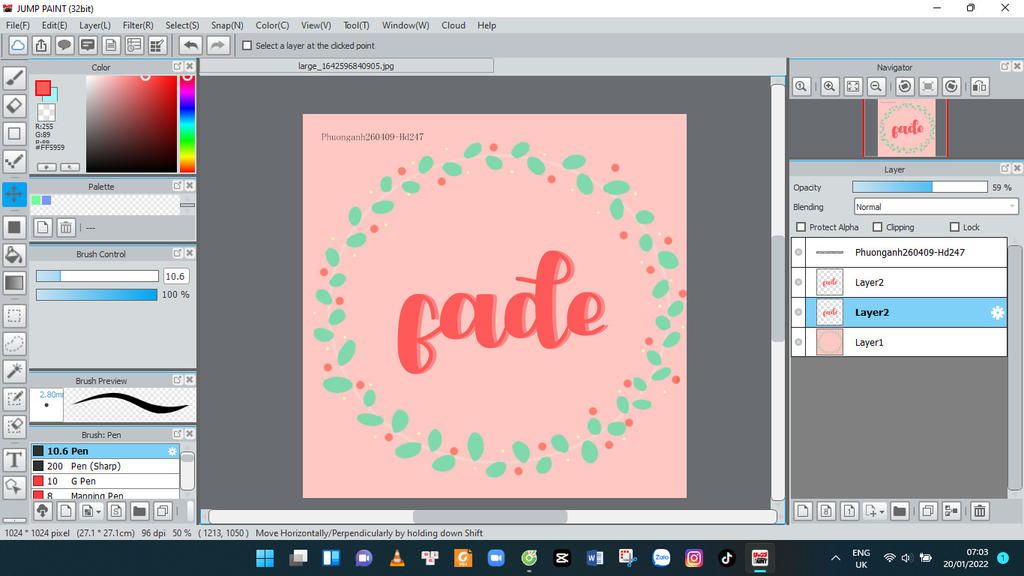Undo the last action
1024x576 pixels.
[x=191, y=46]
